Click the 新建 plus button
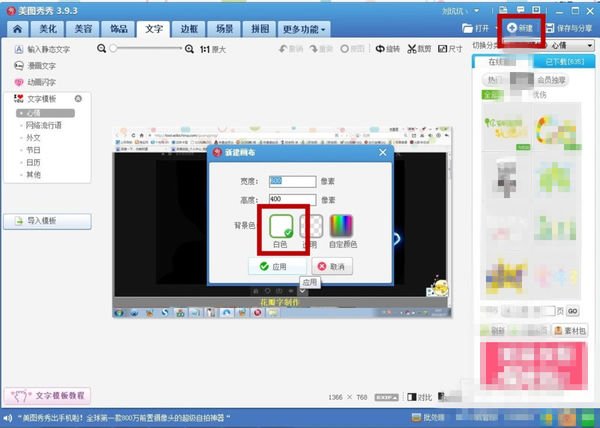 (520, 28)
